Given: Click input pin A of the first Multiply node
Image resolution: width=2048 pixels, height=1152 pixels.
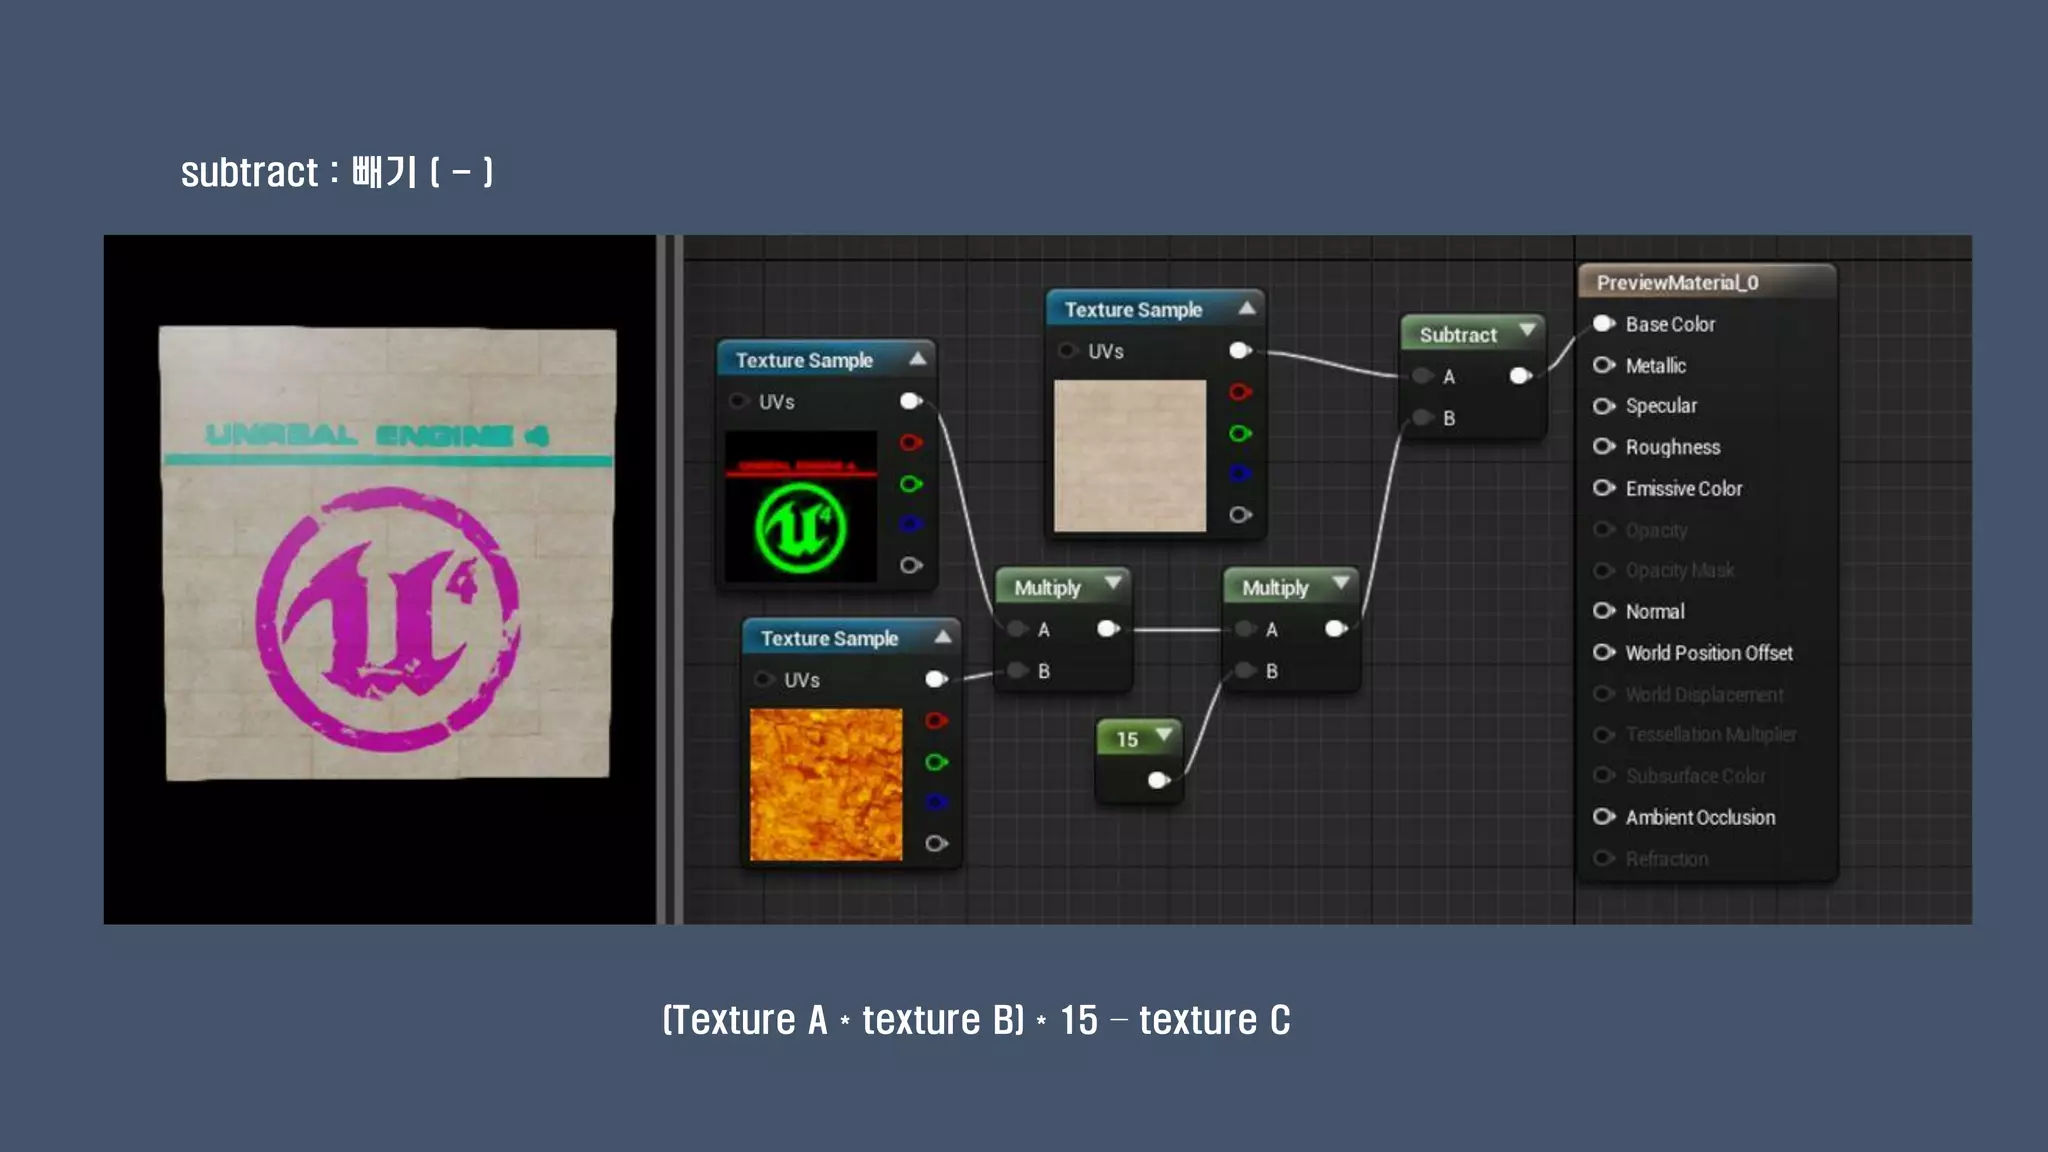Looking at the screenshot, I should coord(1018,629).
